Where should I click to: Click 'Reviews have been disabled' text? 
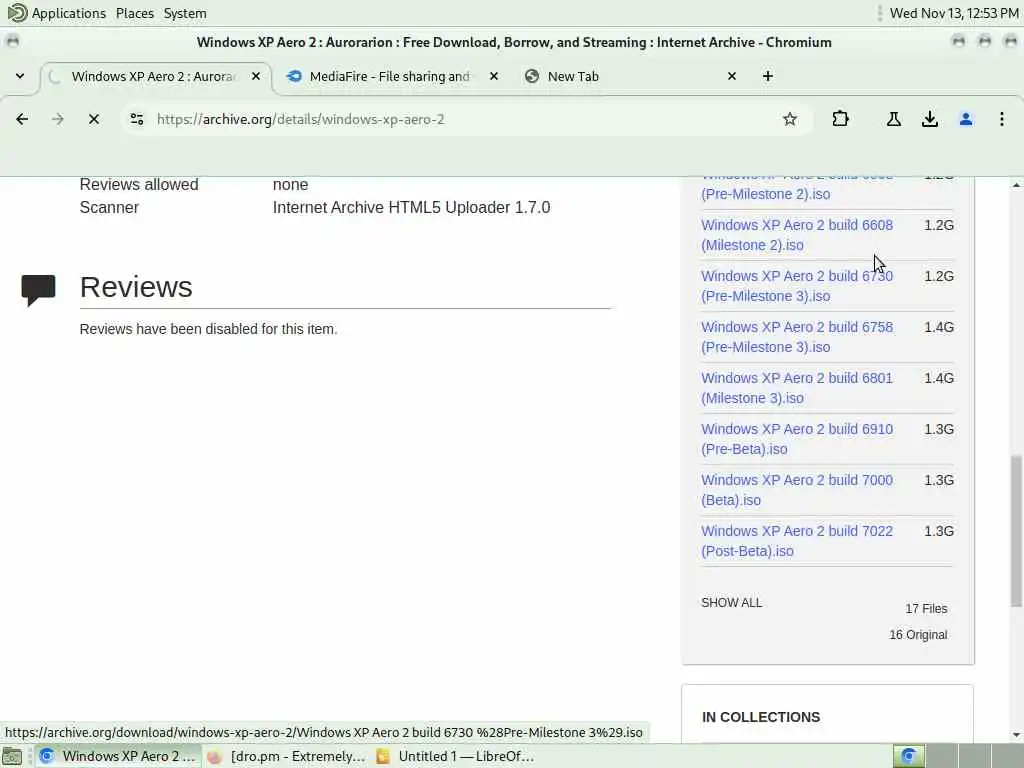tap(208, 328)
